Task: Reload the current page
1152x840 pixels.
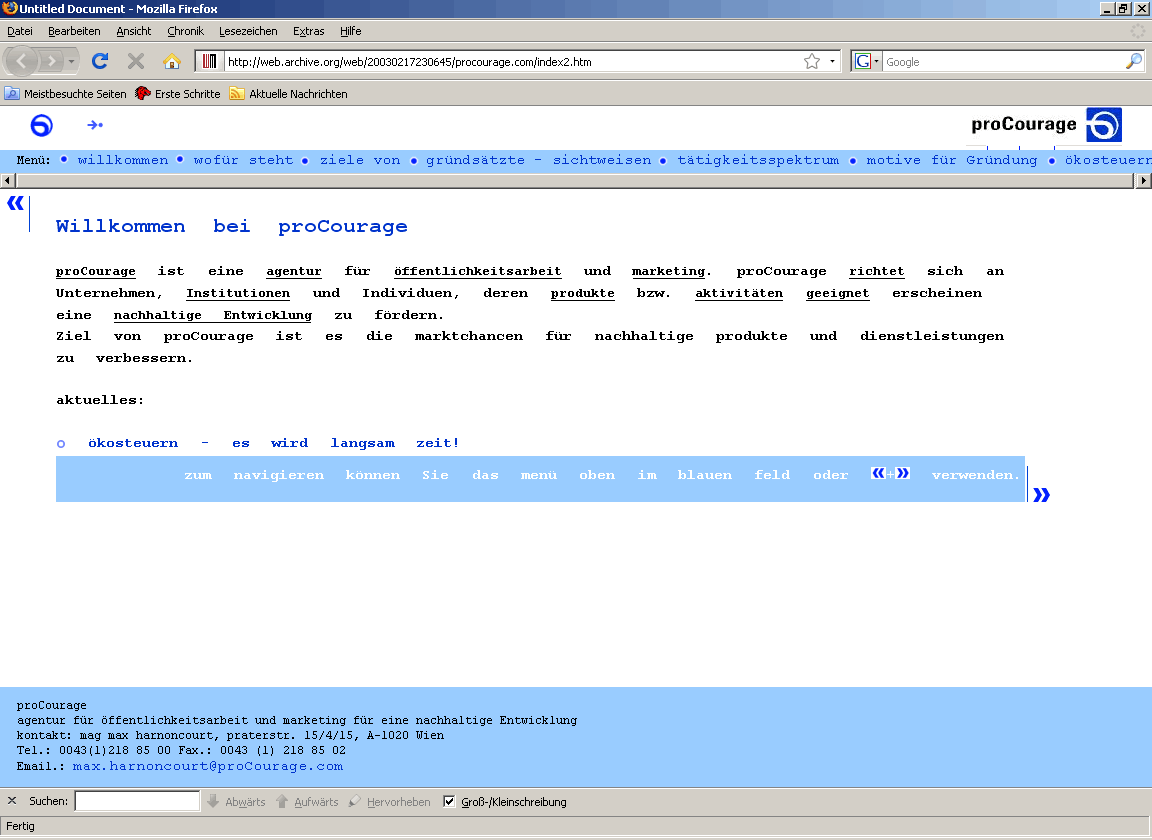Action: pyautogui.click(x=99, y=61)
